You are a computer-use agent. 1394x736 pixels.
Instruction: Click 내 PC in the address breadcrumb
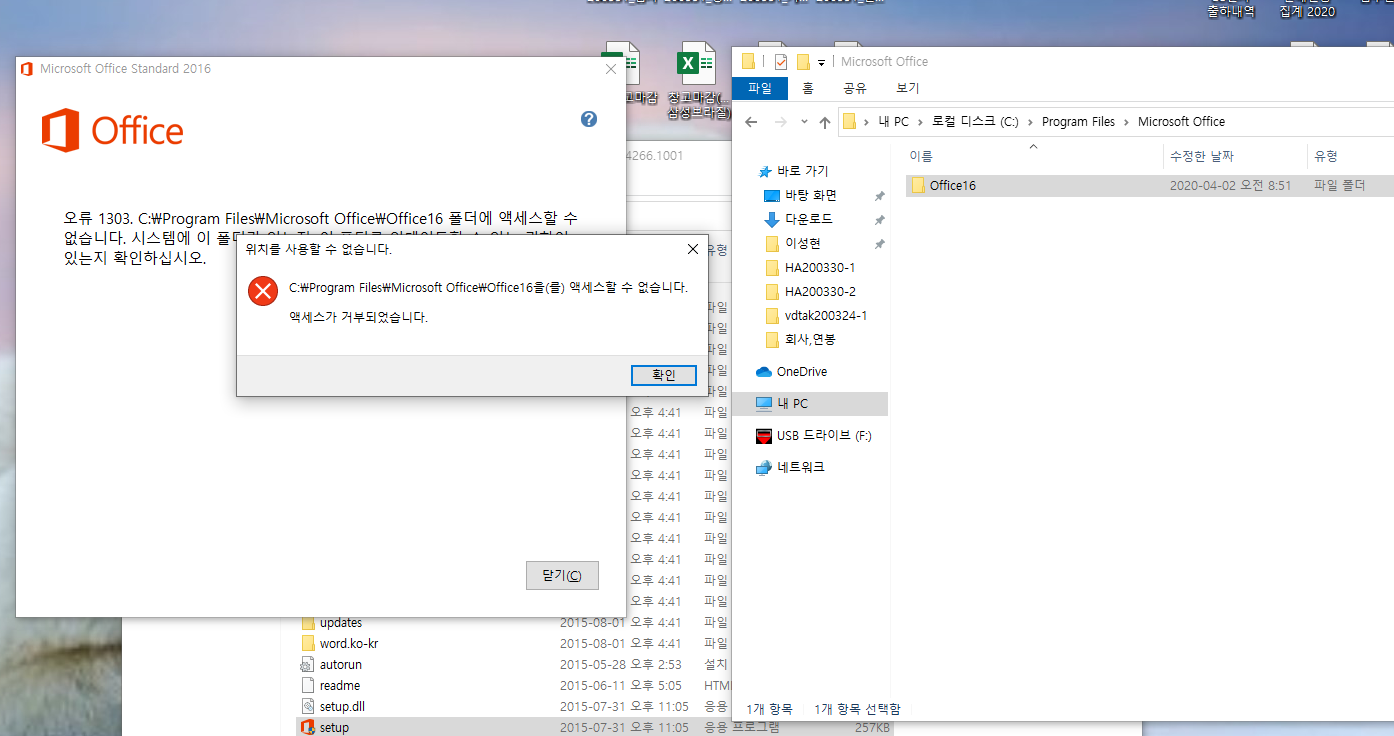click(893, 122)
